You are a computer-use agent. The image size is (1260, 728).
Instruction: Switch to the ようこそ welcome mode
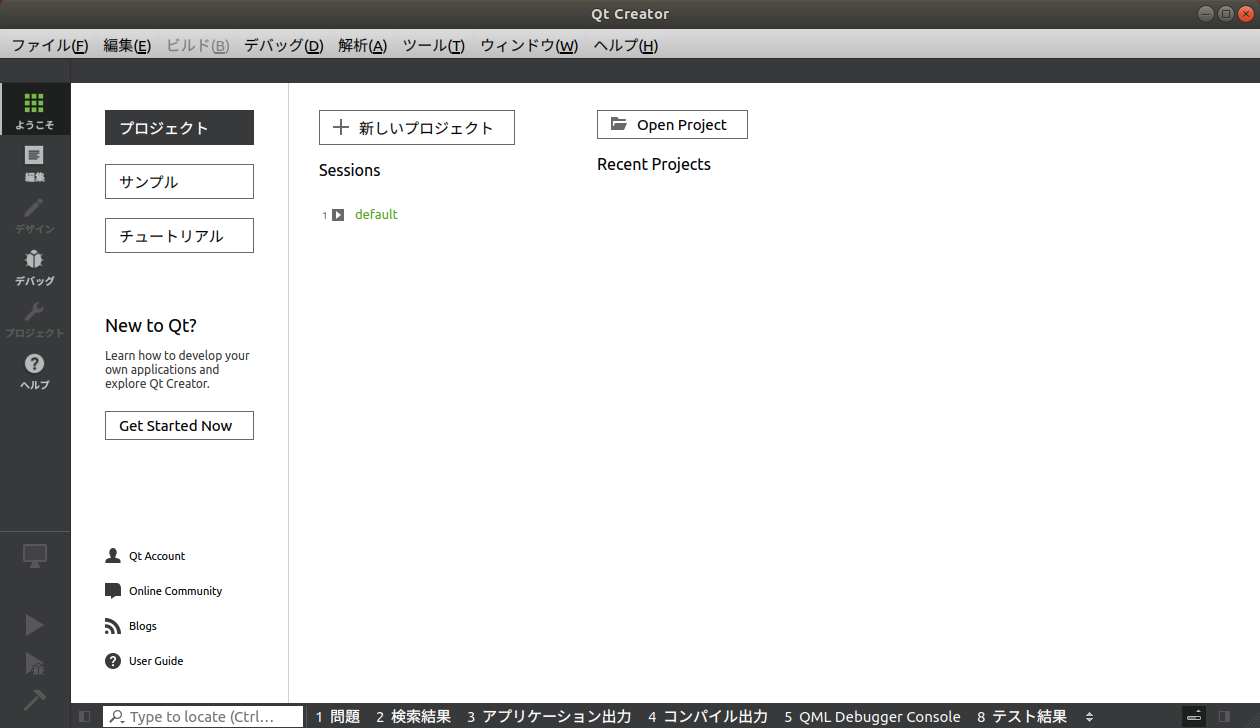pos(35,110)
